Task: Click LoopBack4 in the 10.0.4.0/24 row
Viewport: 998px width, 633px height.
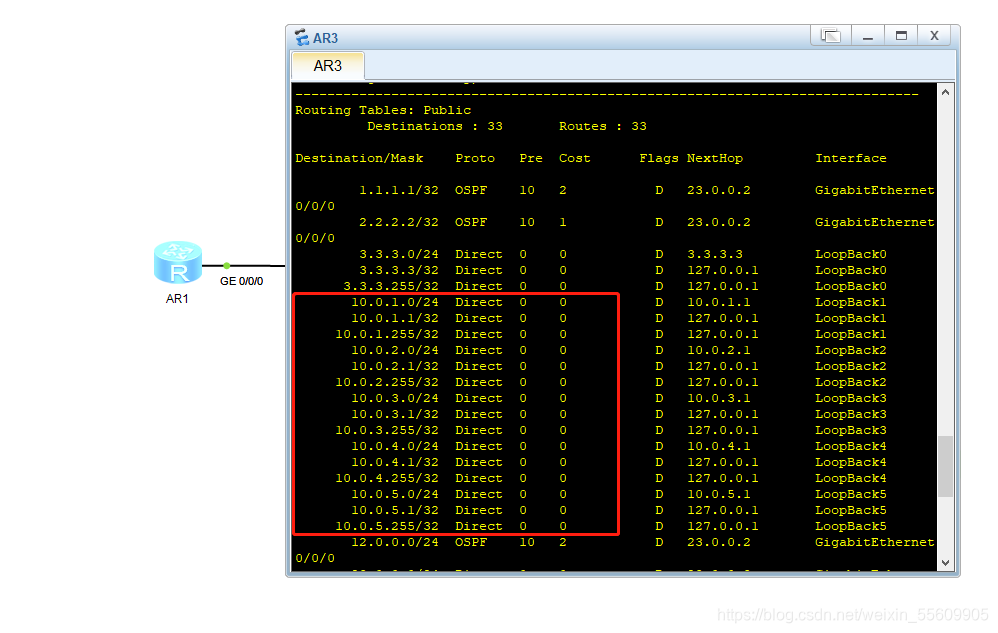Action: pos(851,446)
